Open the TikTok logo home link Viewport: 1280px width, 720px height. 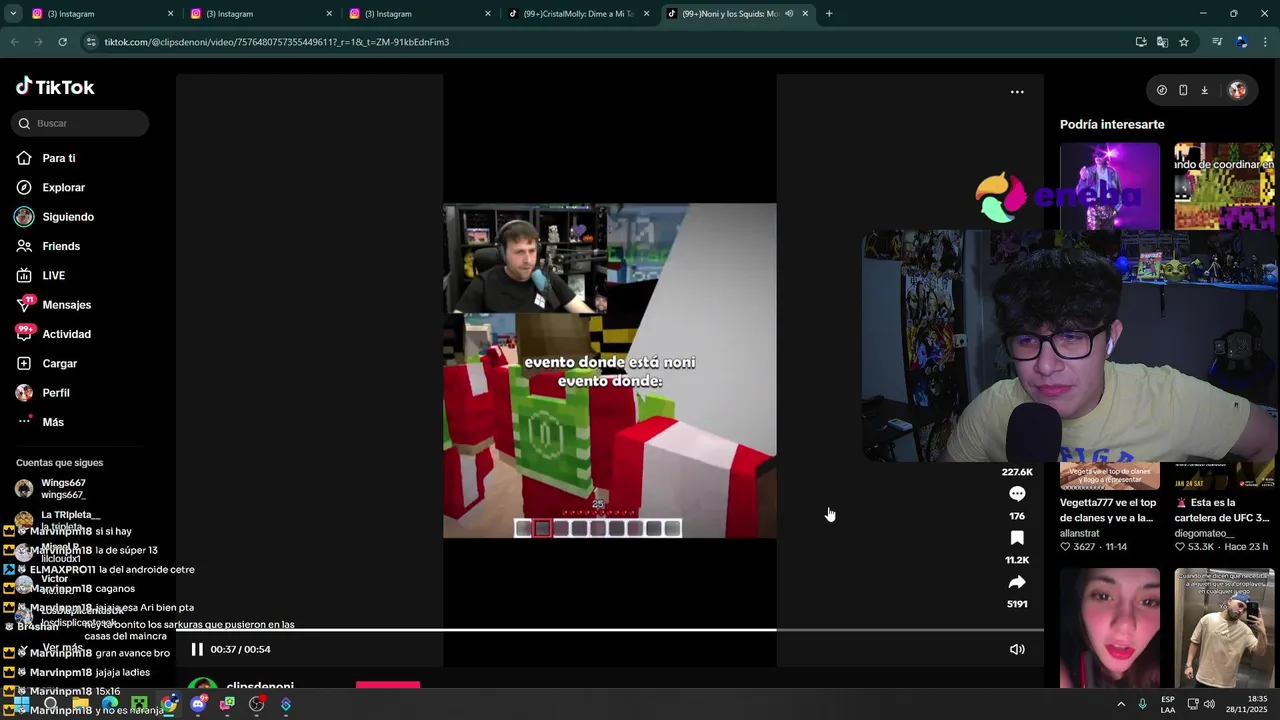click(55, 87)
